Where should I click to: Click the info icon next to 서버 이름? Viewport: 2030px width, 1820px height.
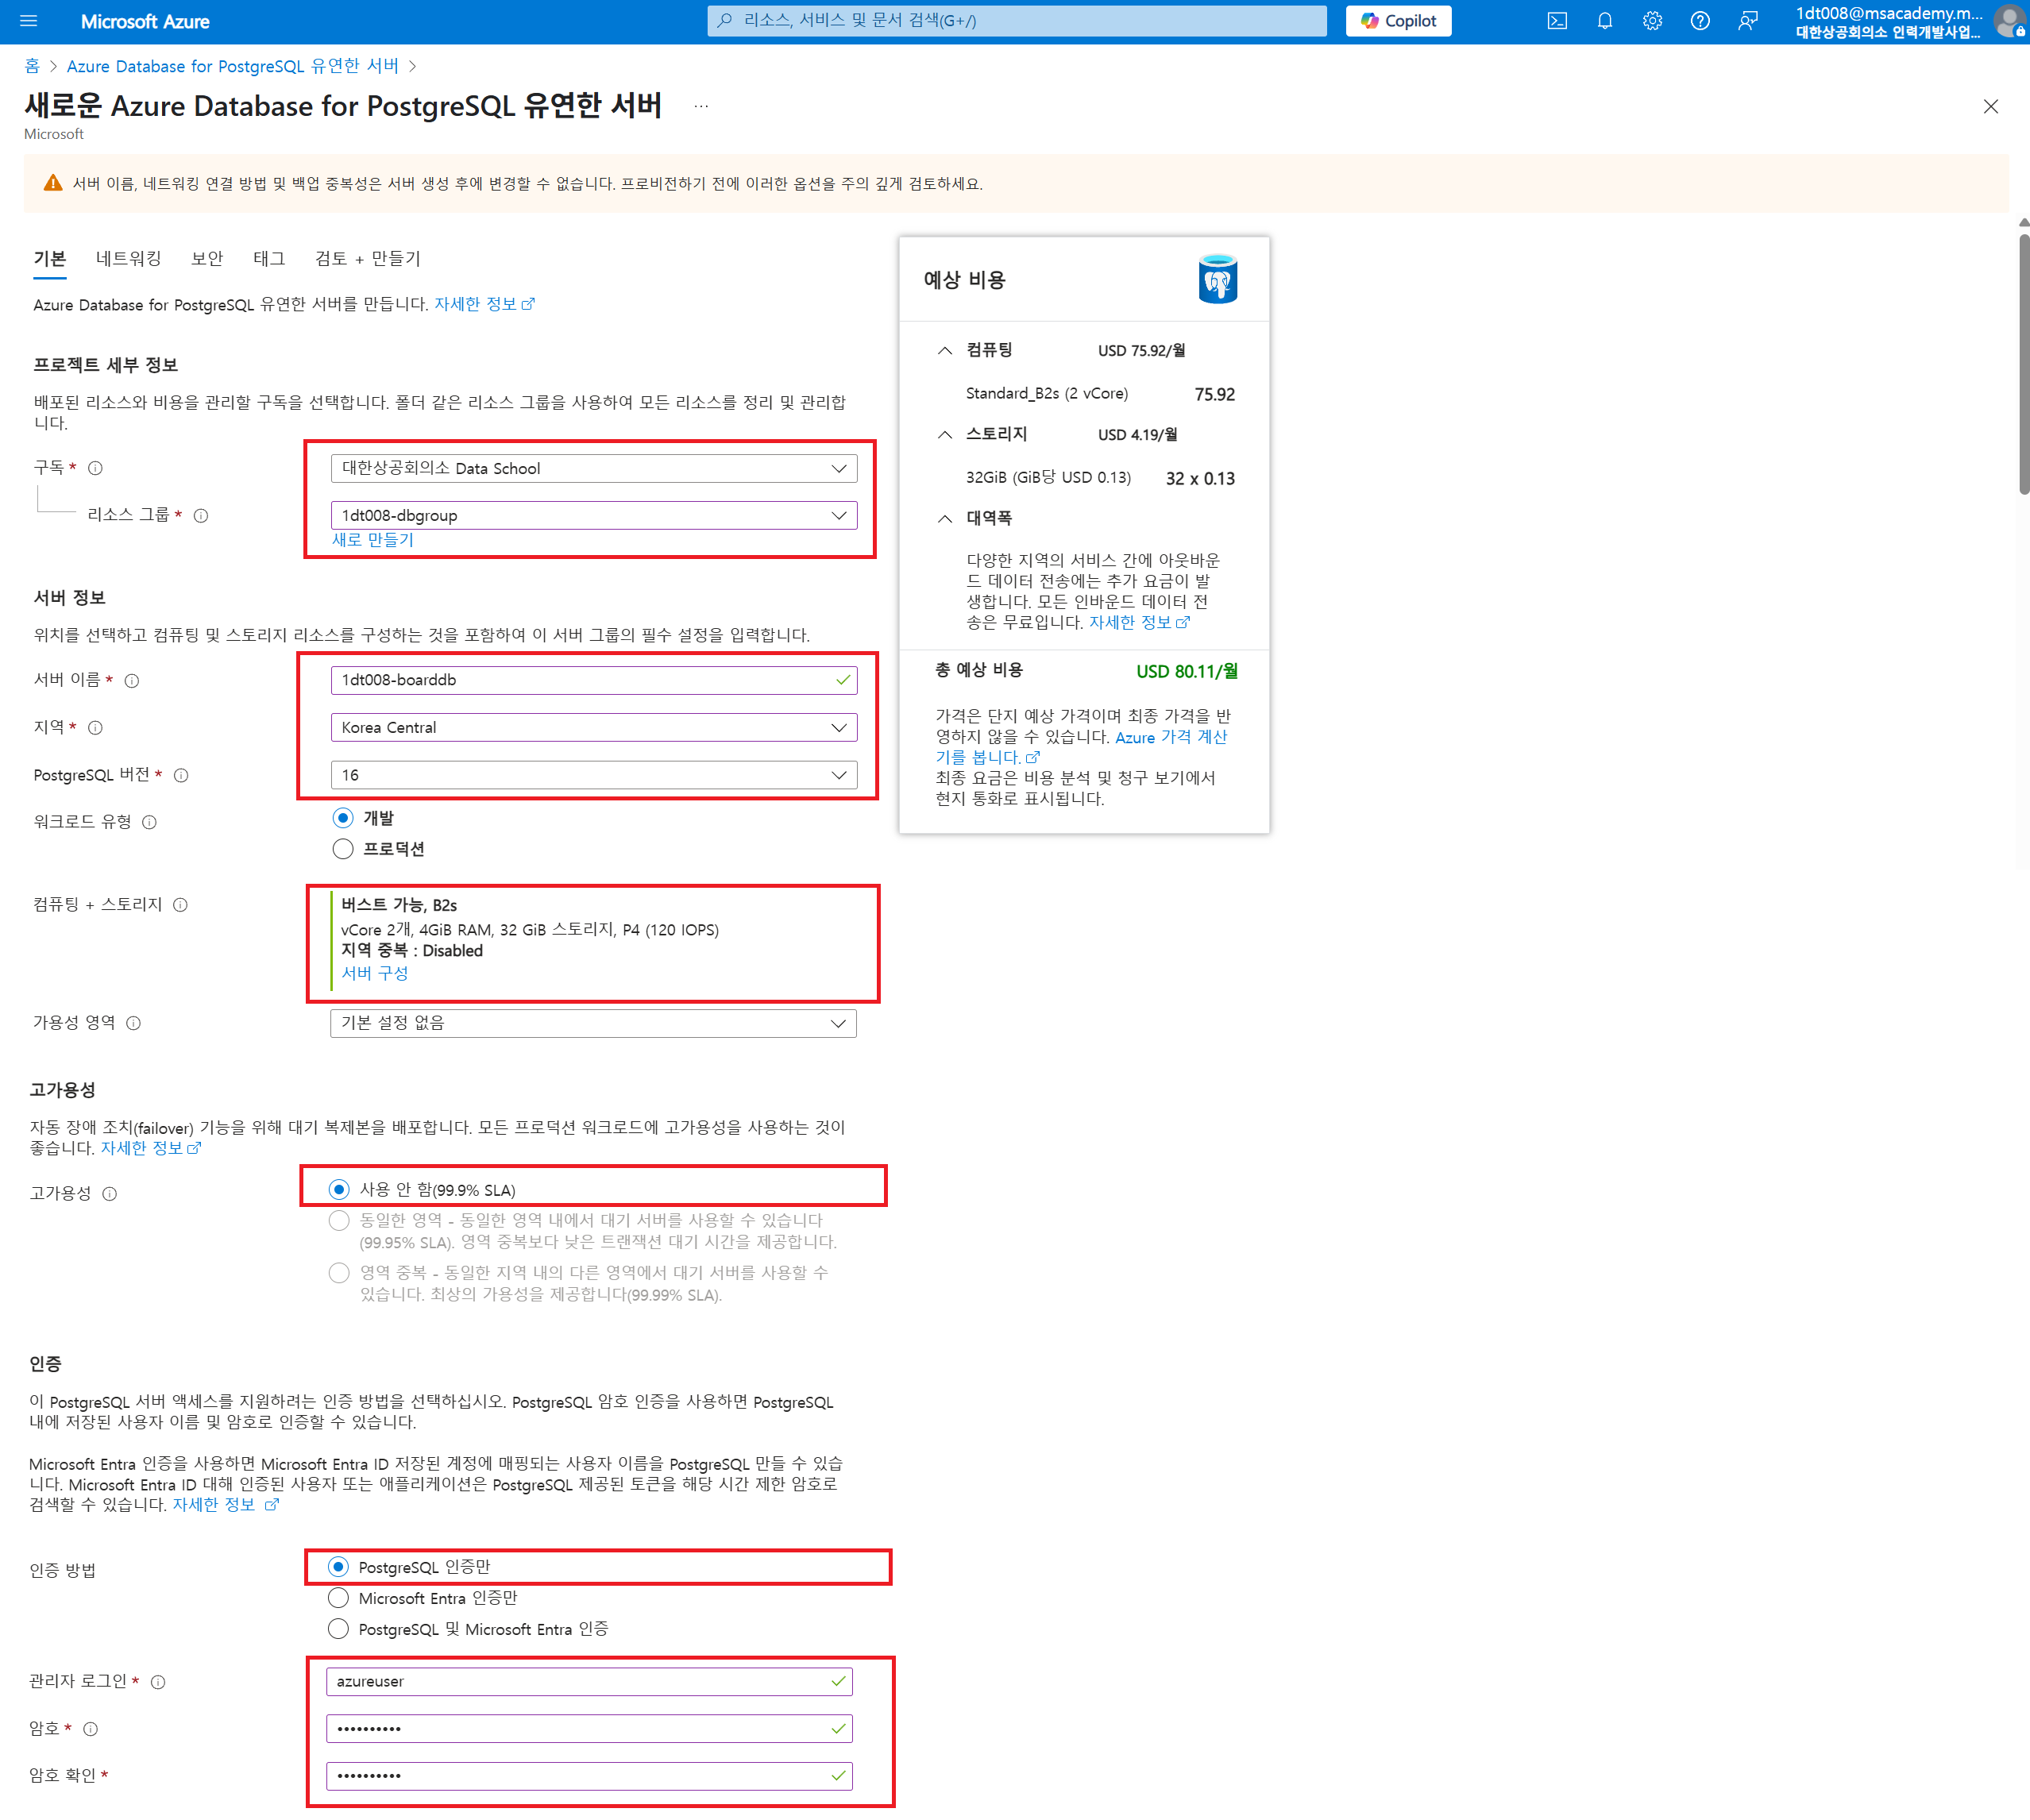click(x=132, y=681)
